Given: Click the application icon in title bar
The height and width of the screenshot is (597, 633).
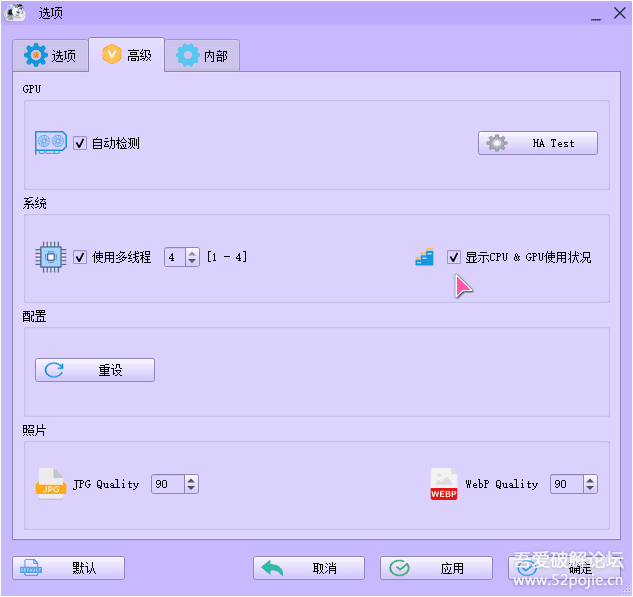Looking at the screenshot, I should click(x=16, y=13).
